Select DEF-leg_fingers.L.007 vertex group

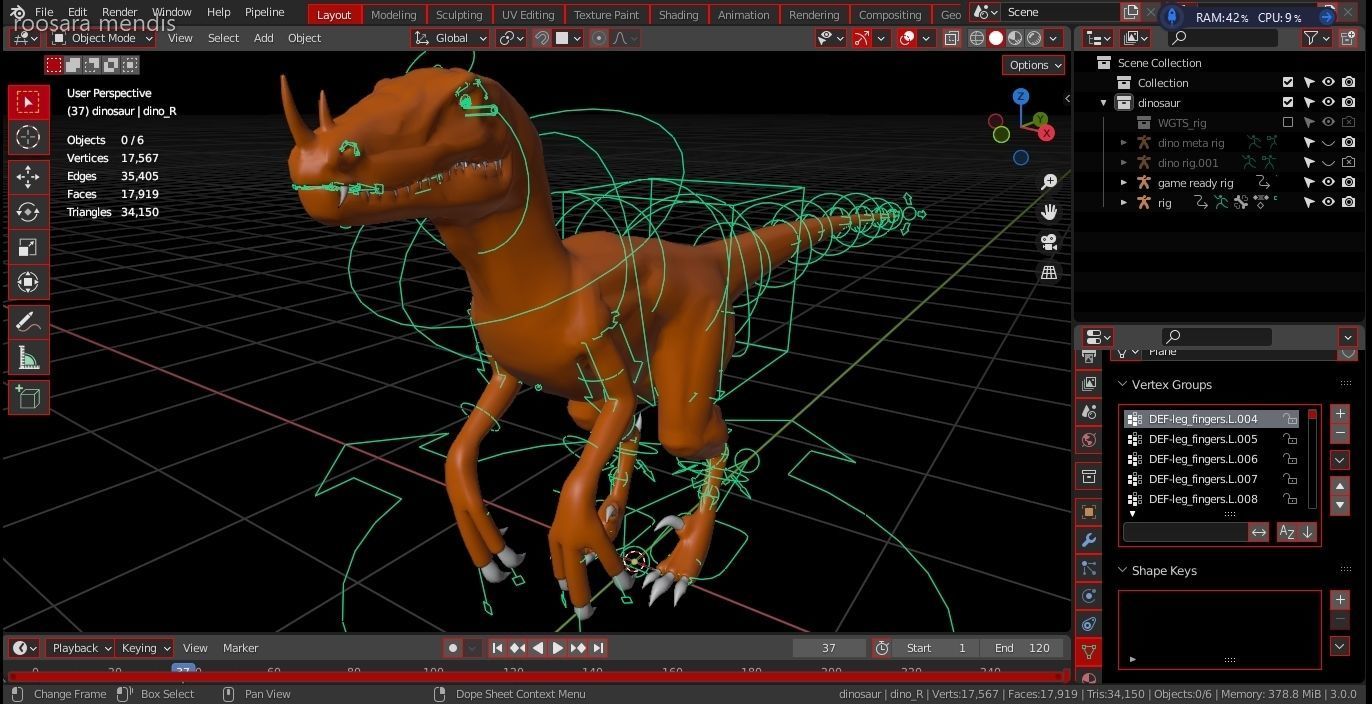tap(1211, 479)
